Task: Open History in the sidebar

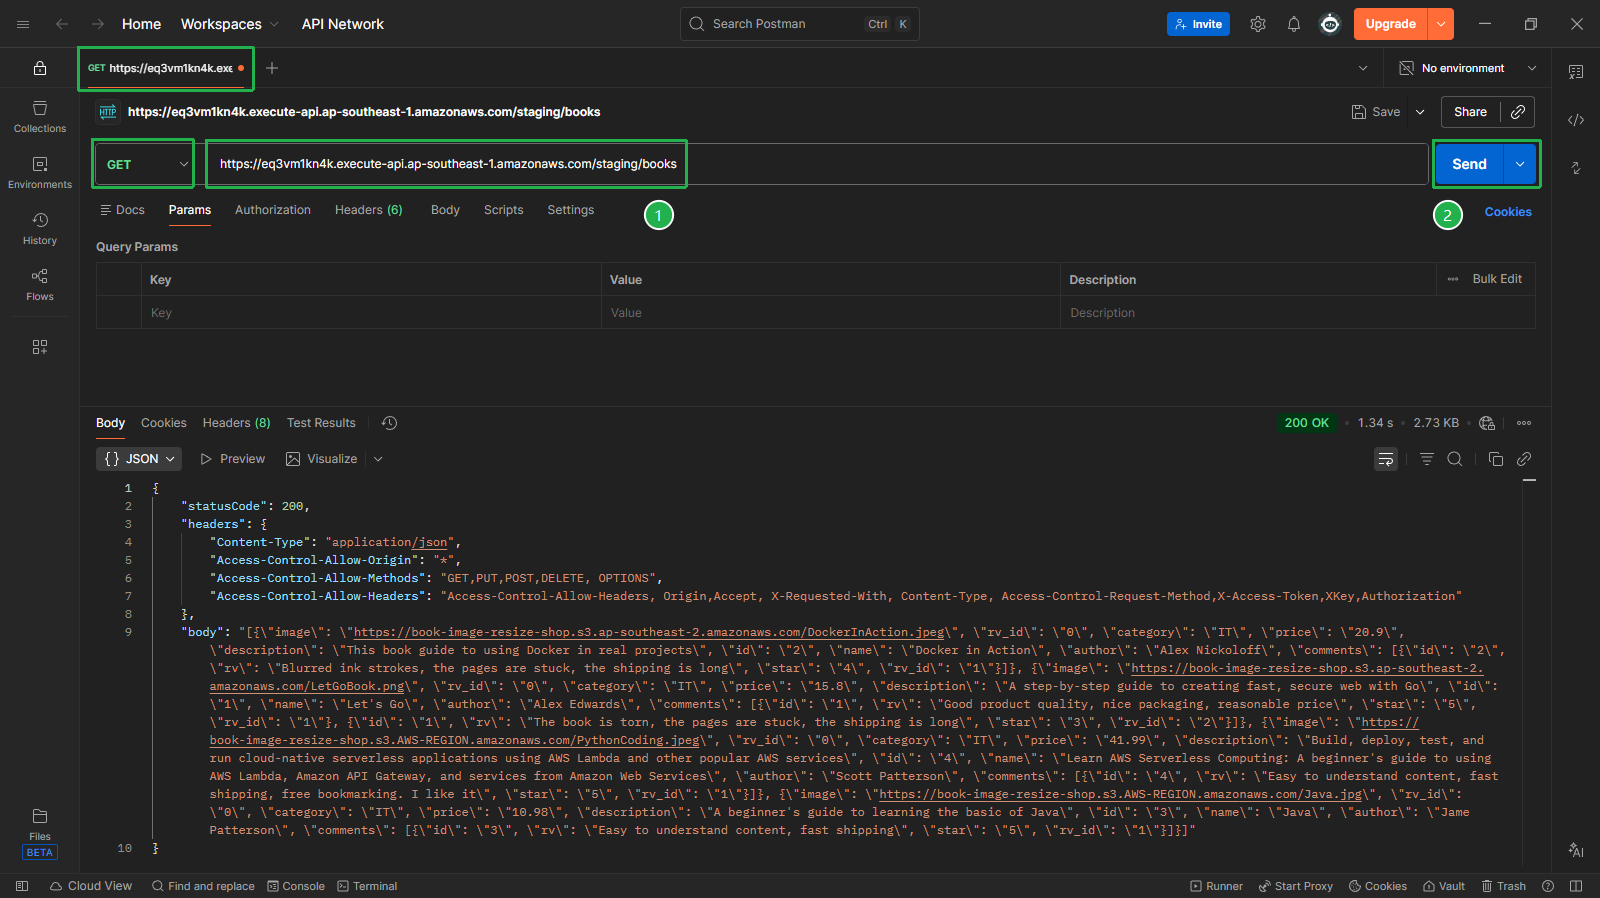Action: click(40, 229)
